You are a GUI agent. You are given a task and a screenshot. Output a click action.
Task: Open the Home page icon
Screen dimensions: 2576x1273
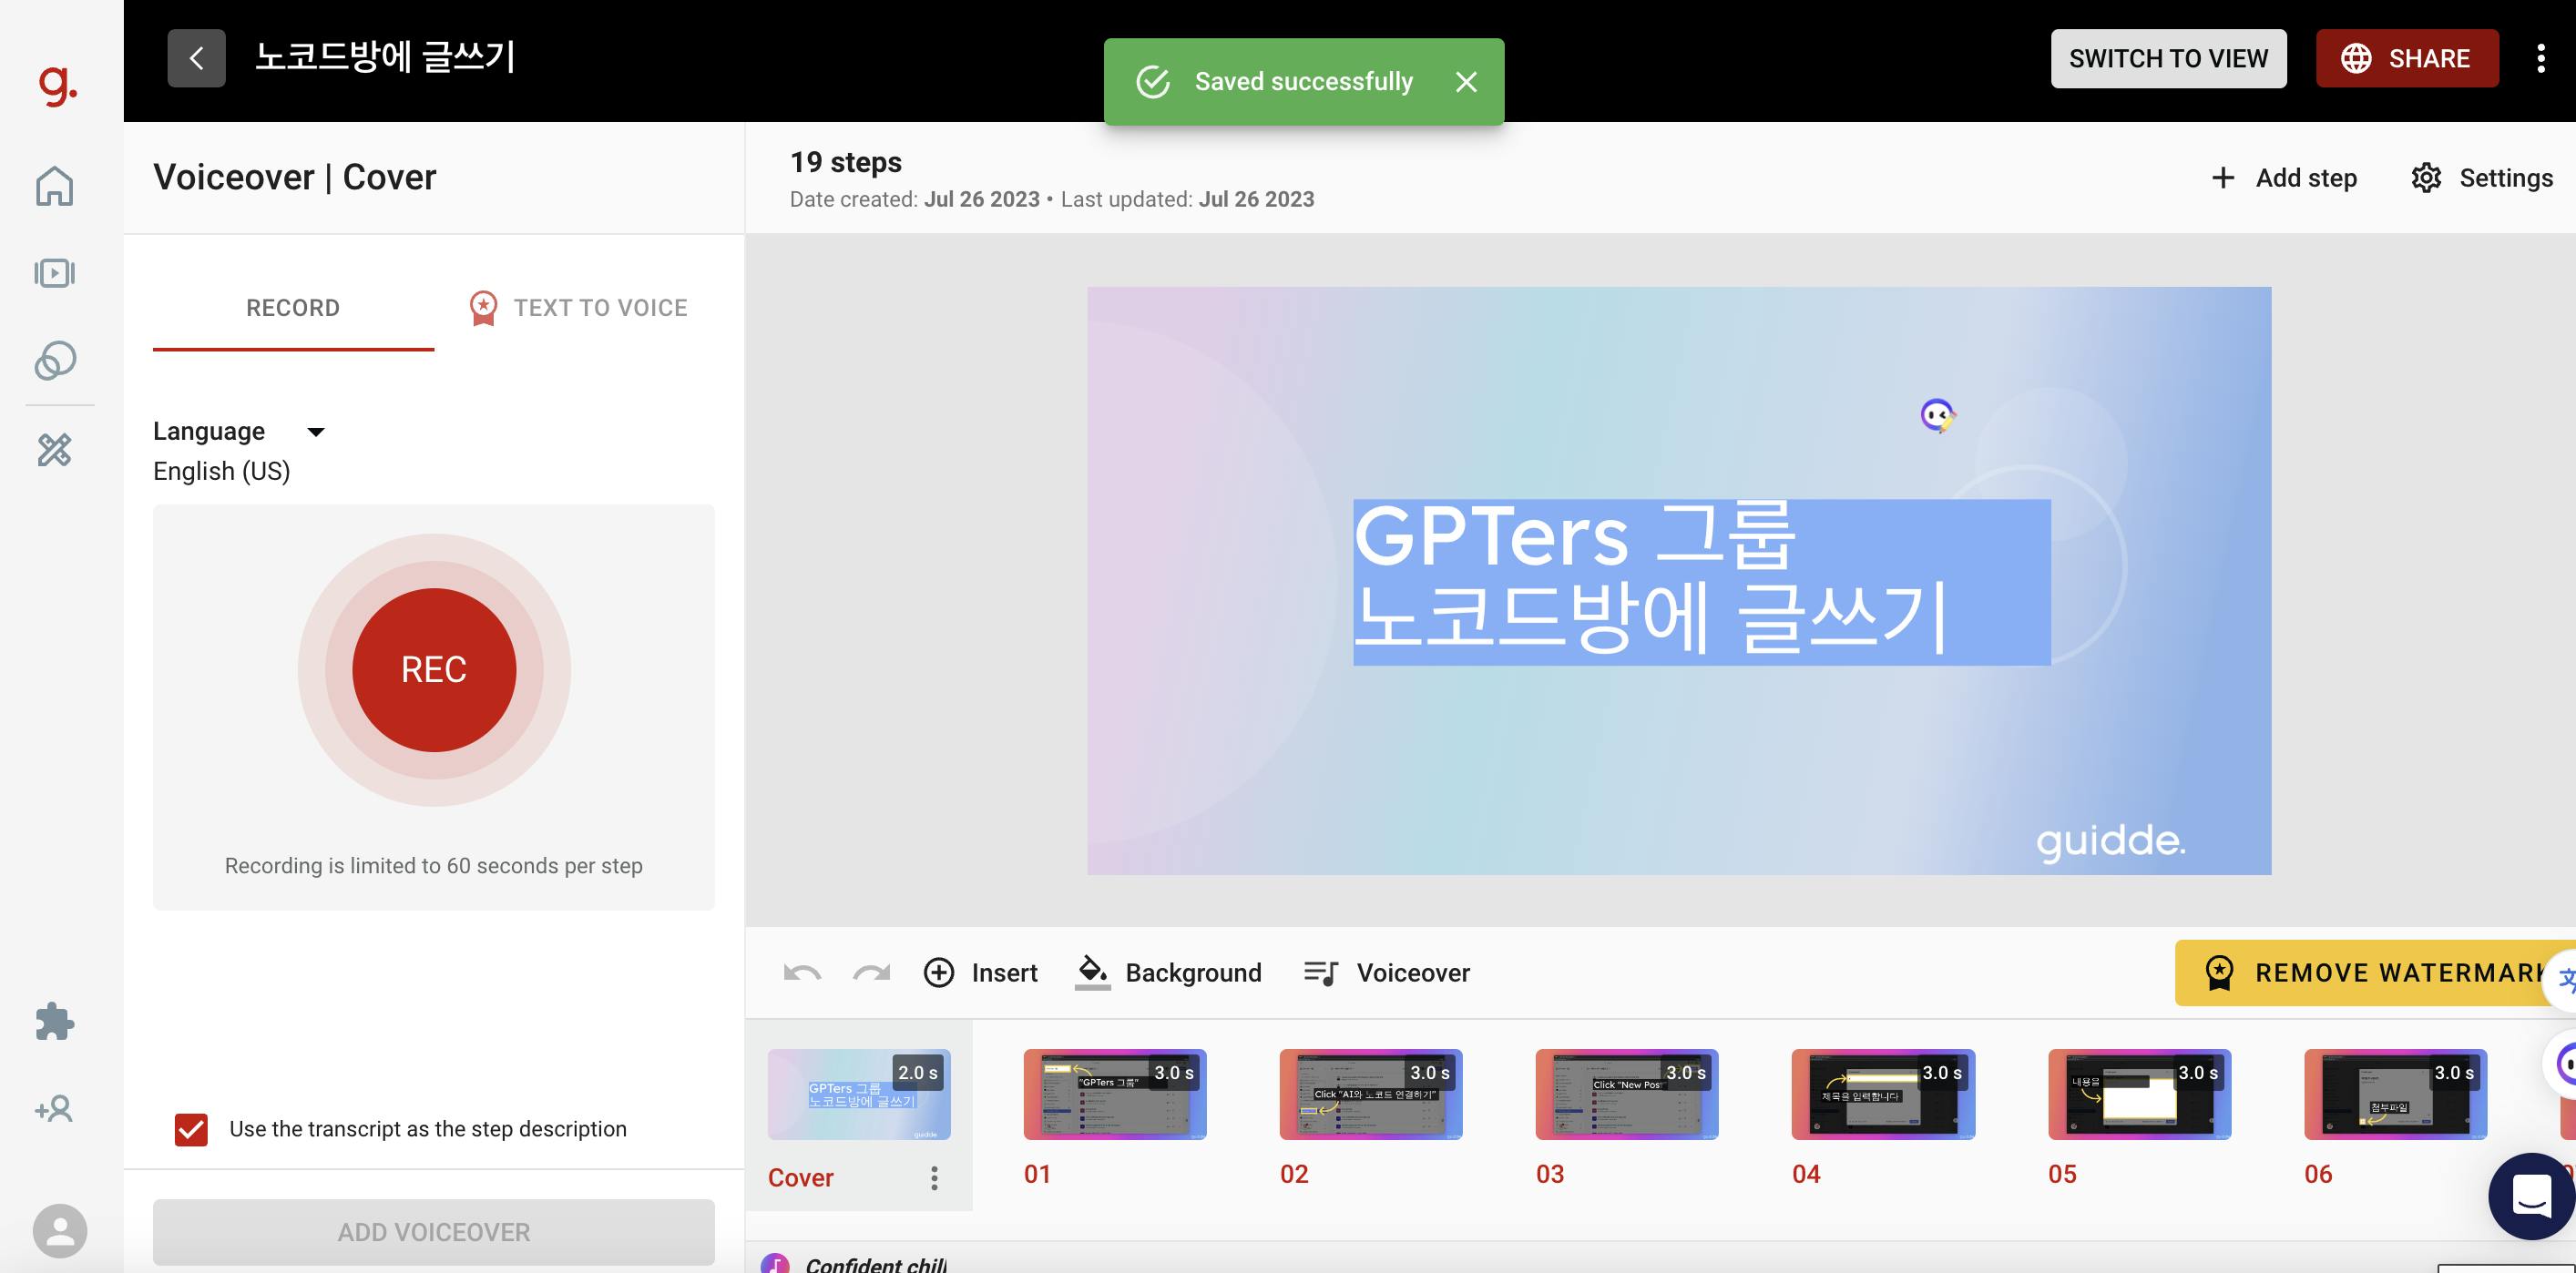[x=55, y=186]
